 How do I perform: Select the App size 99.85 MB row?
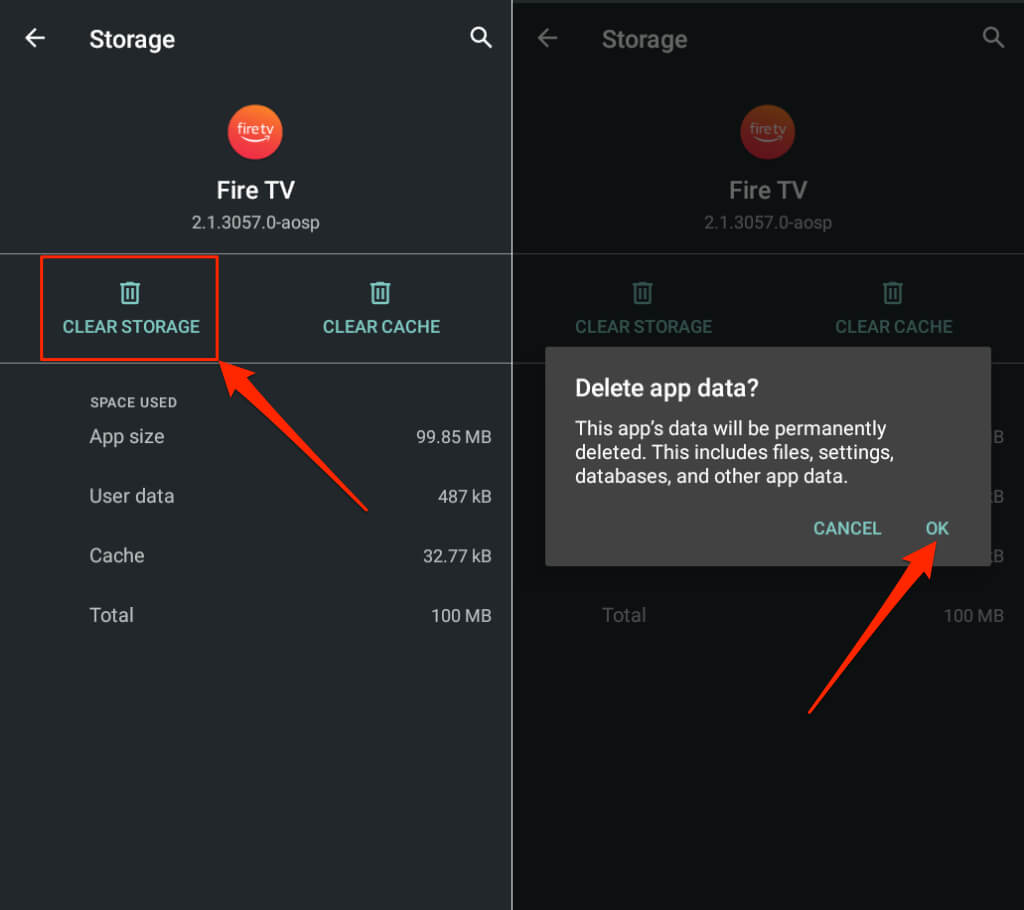coord(290,437)
